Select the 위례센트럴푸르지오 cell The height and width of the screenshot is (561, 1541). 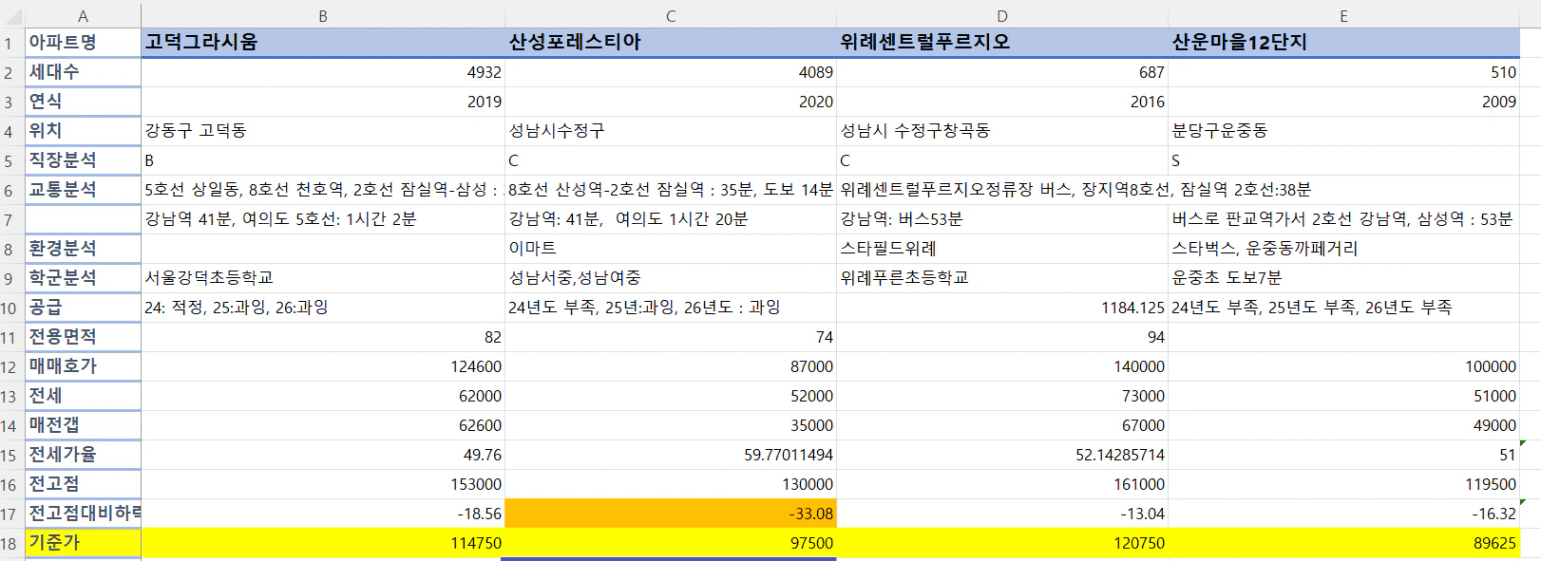(1001, 42)
